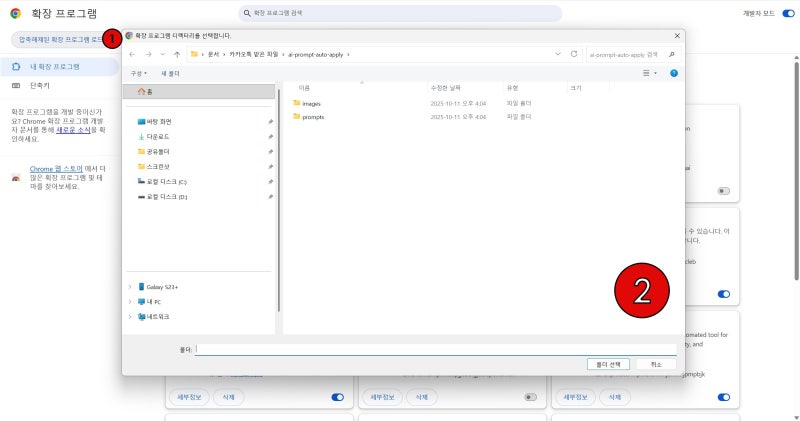Select the prompts folder icon
800x421 pixels.
pos(297,117)
